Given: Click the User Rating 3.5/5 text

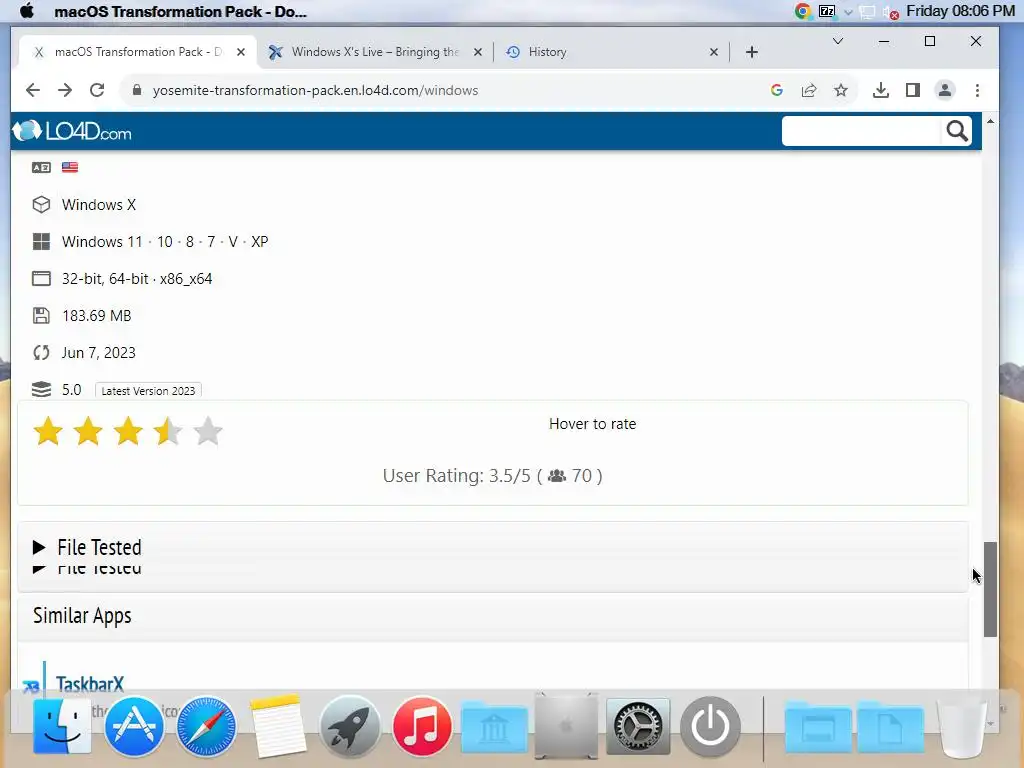Looking at the screenshot, I should coord(492,475).
